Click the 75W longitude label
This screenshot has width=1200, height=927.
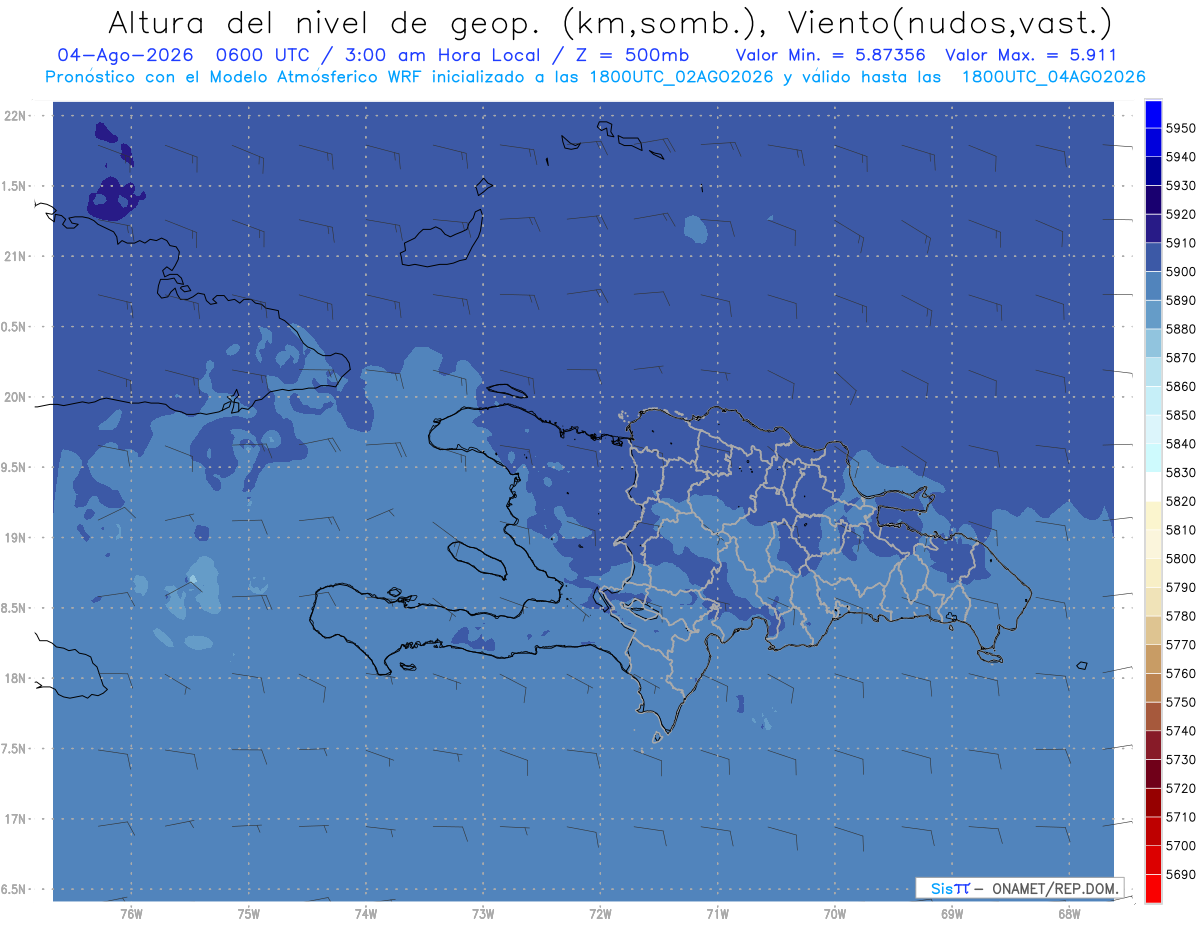249,914
